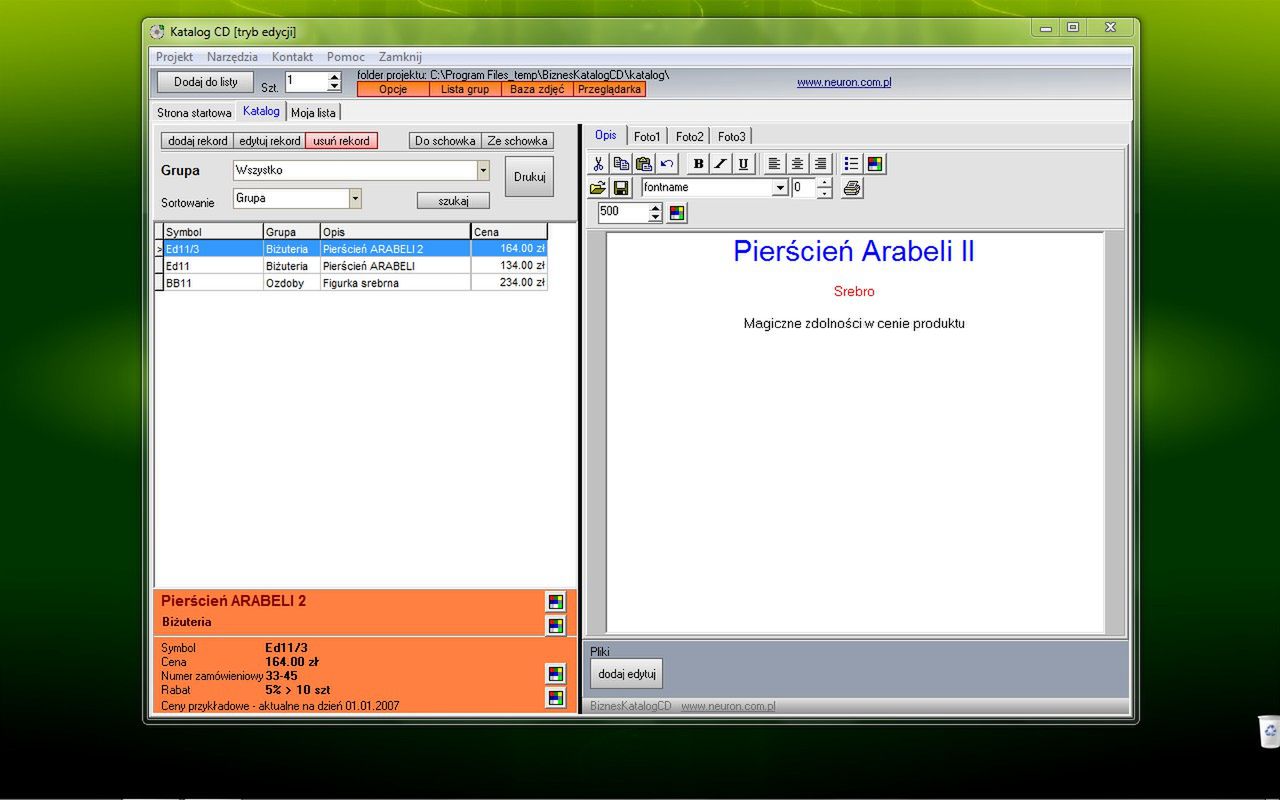Viewport: 1280px width, 800px height.
Task: Open Baza zdjęć
Action: 537,89
